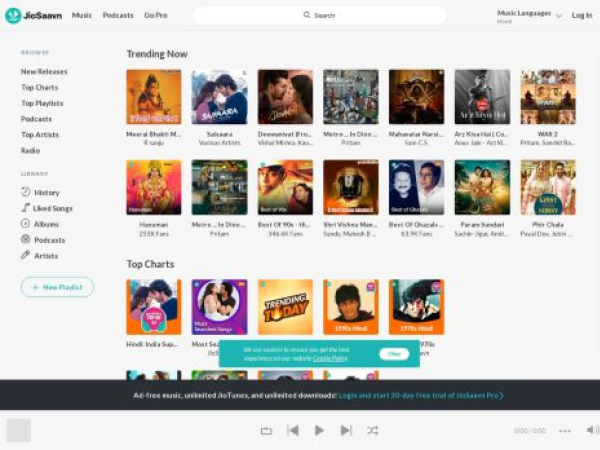
Task: Skip to previous track
Action: (x=293, y=430)
